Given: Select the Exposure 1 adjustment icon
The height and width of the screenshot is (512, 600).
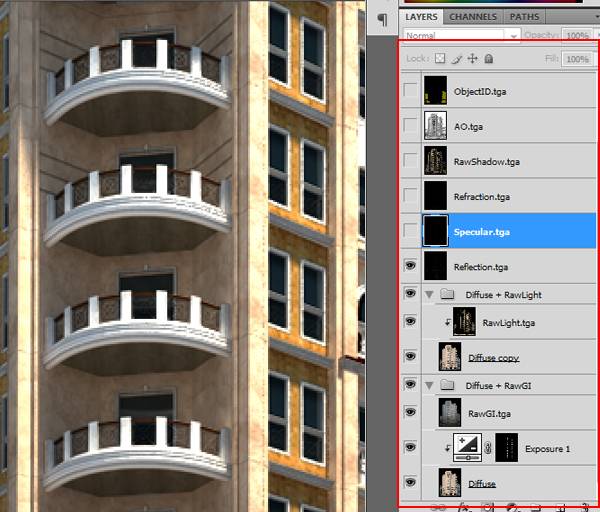Looking at the screenshot, I should coord(467,448).
